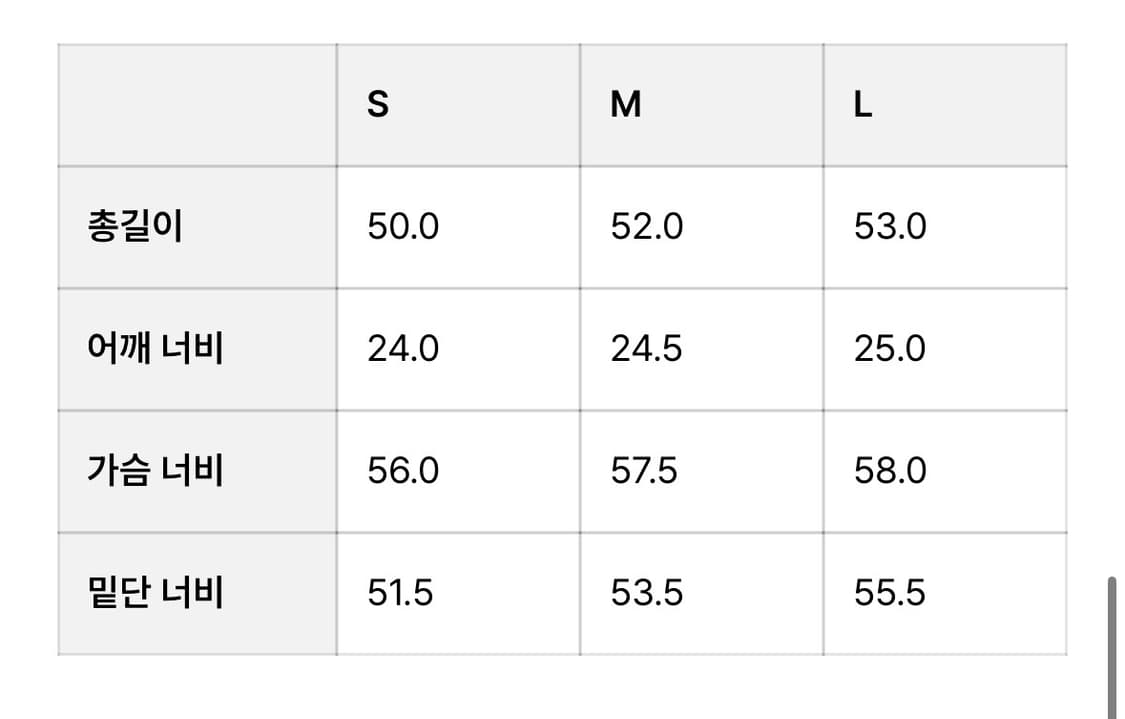Select the 25.0 shoulder width value
This screenshot has width=1125, height=719.
click(890, 349)
